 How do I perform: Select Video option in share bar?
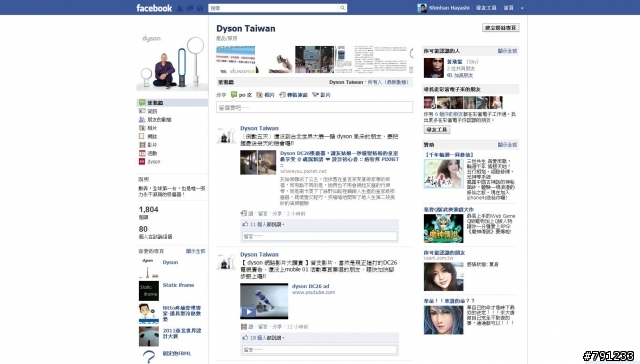pos(321,95)
